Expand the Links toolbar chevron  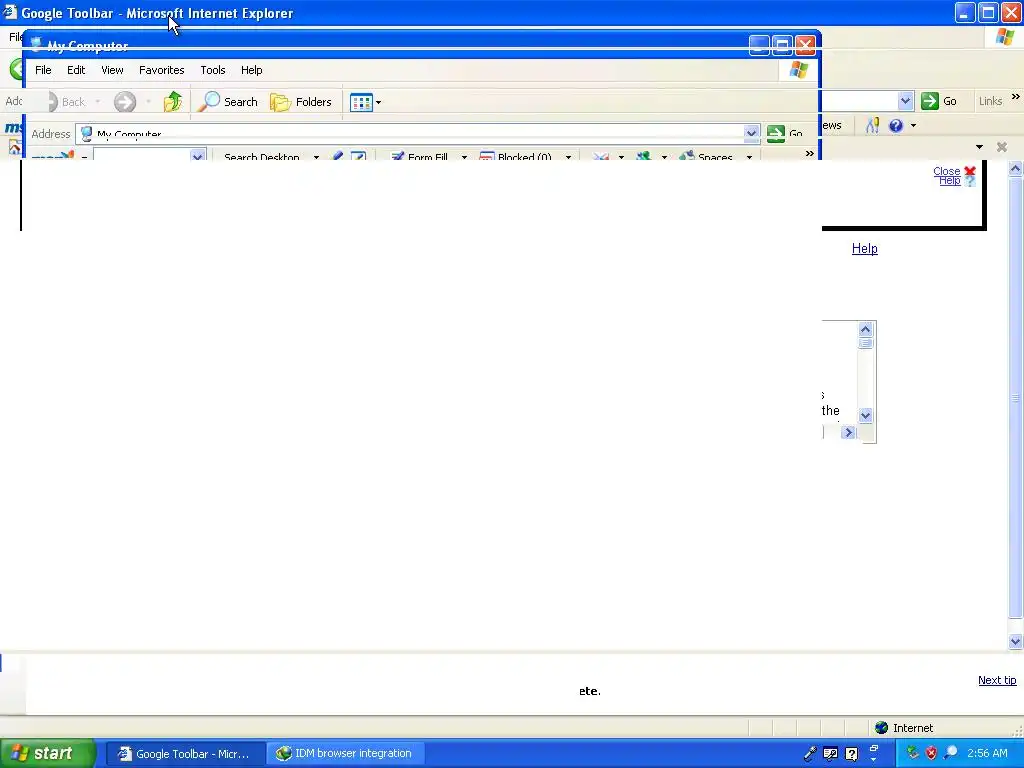tap(1016, 97)
